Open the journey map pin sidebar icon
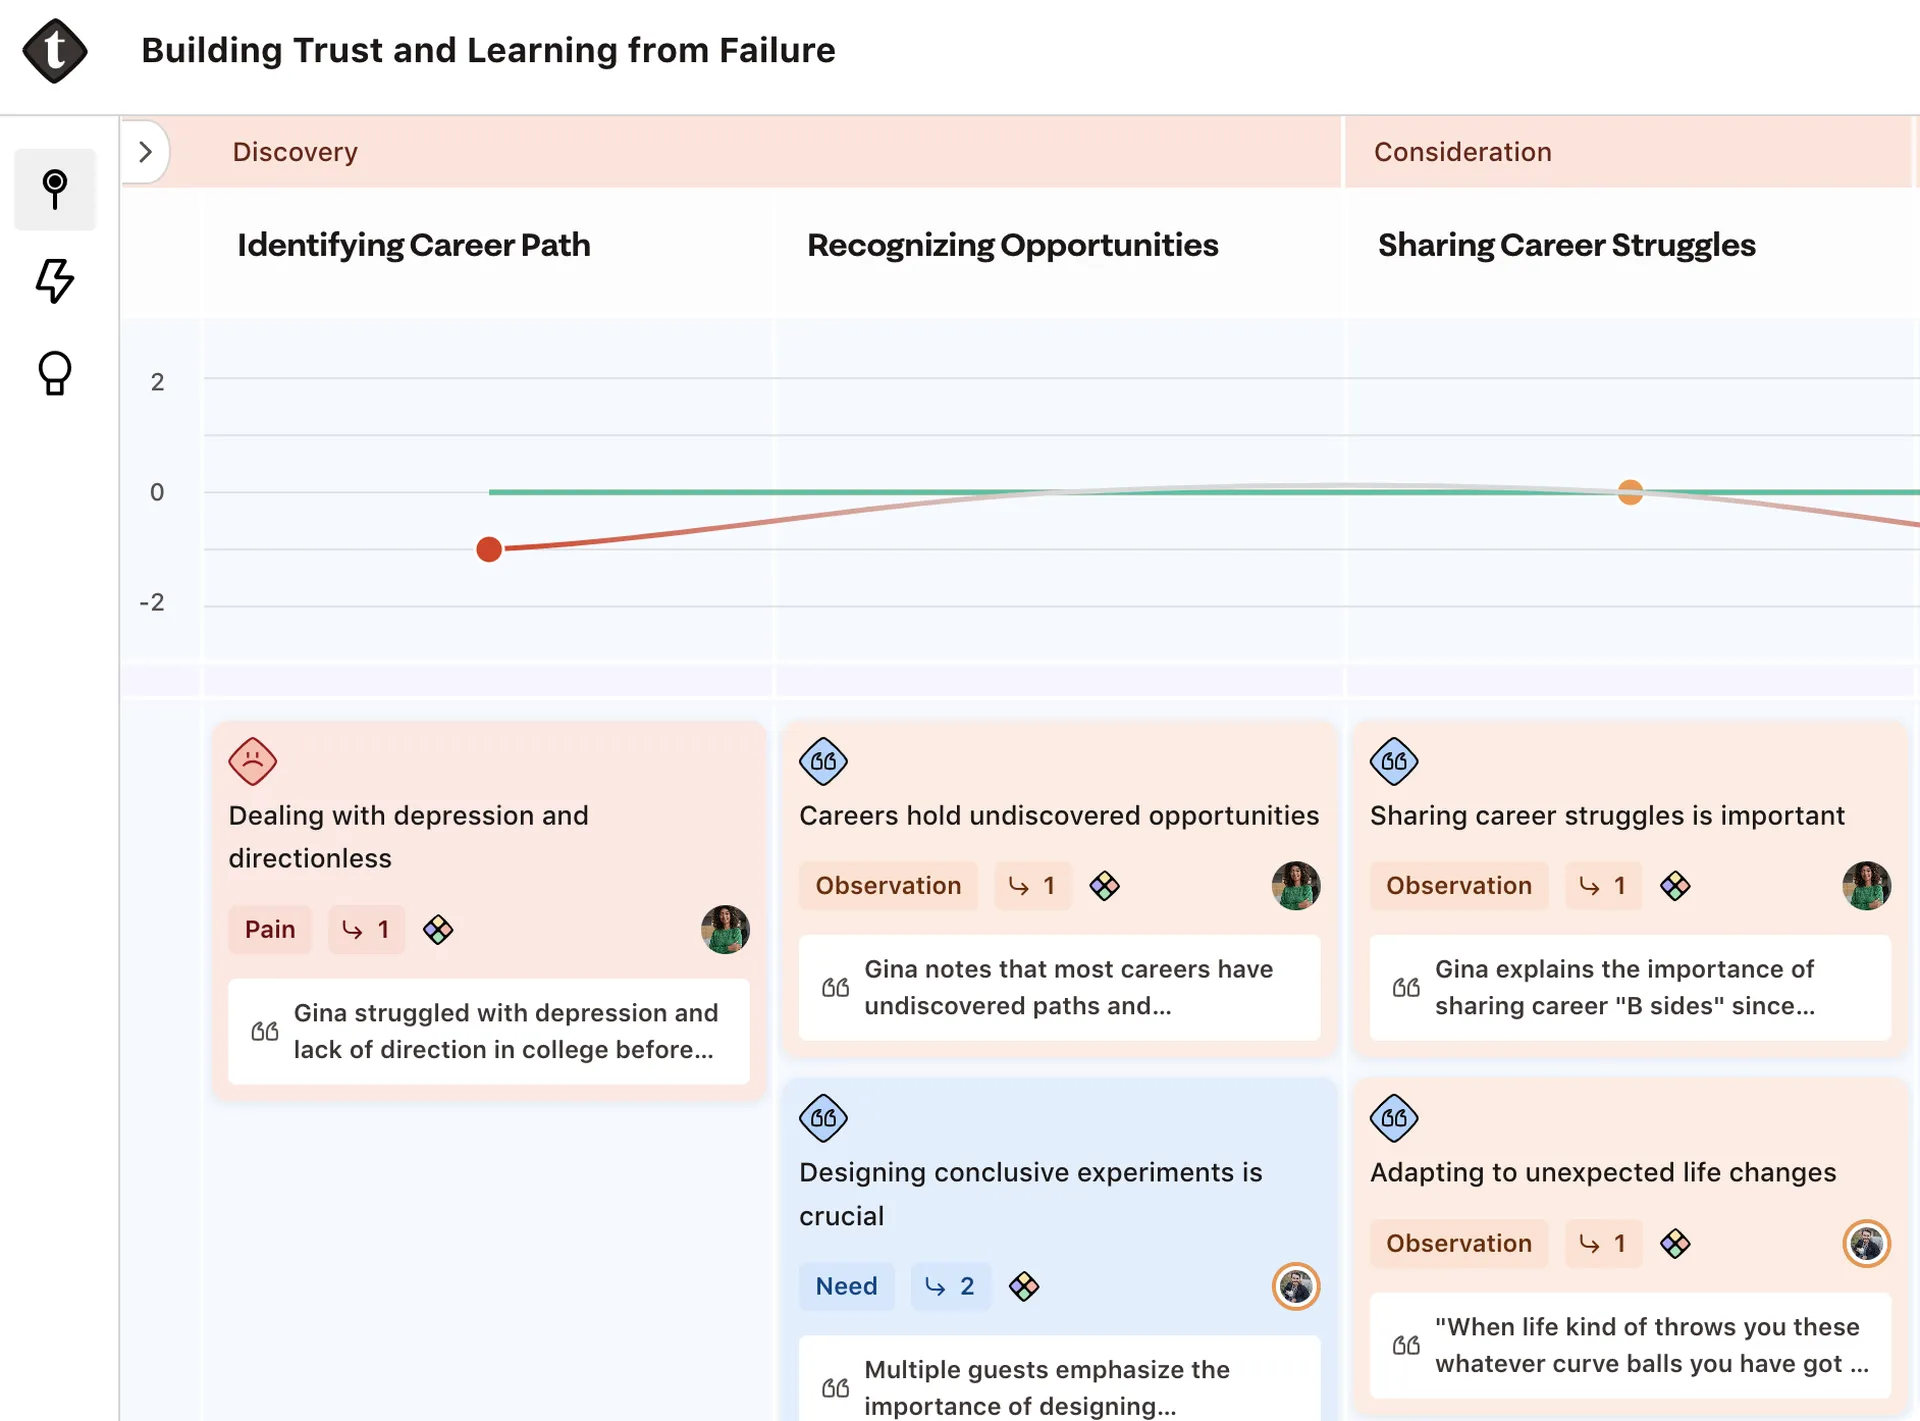This screenshot has width=1920, height=1421. [55, 189]
